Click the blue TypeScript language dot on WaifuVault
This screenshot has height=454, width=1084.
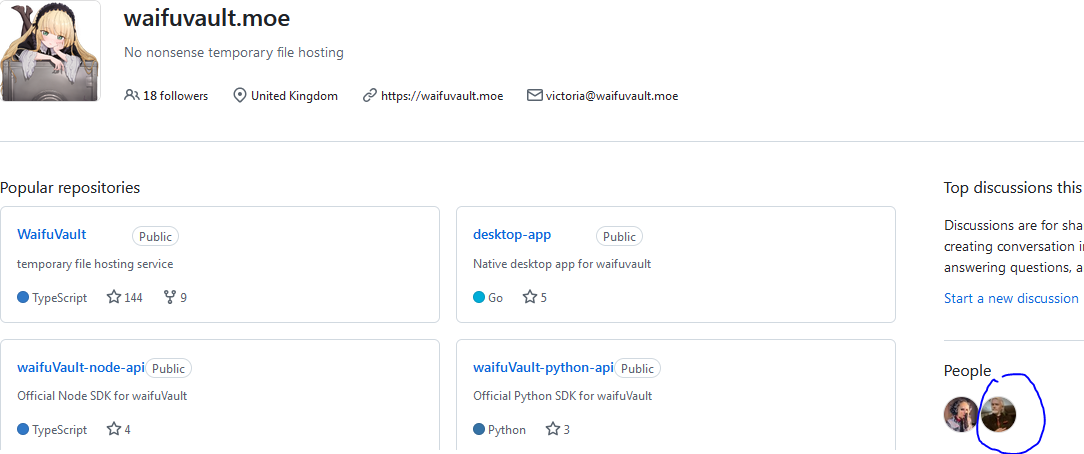[23, 298]
